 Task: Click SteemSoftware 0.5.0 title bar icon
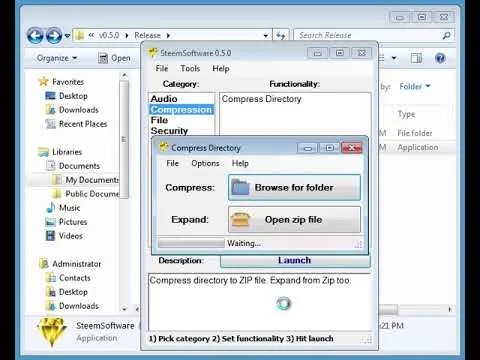(153, 53)
